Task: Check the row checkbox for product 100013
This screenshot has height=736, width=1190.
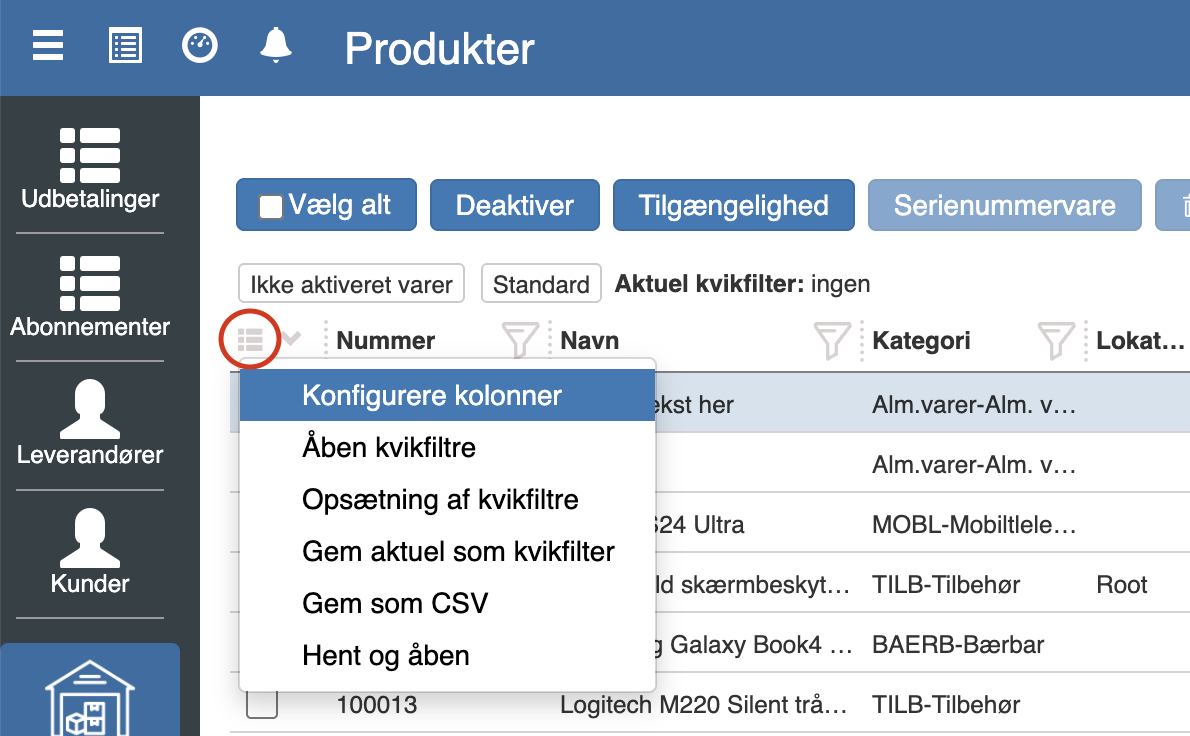Action: 262,705
